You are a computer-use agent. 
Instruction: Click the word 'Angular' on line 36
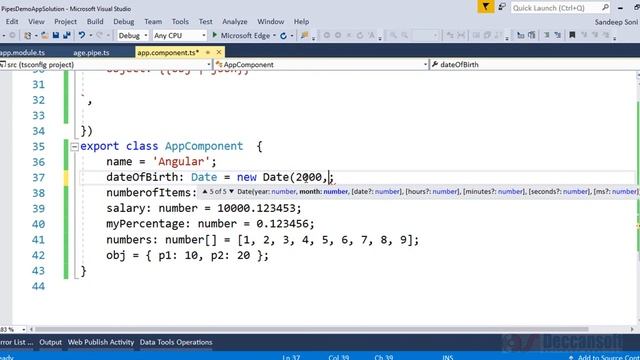pos(181,162)
